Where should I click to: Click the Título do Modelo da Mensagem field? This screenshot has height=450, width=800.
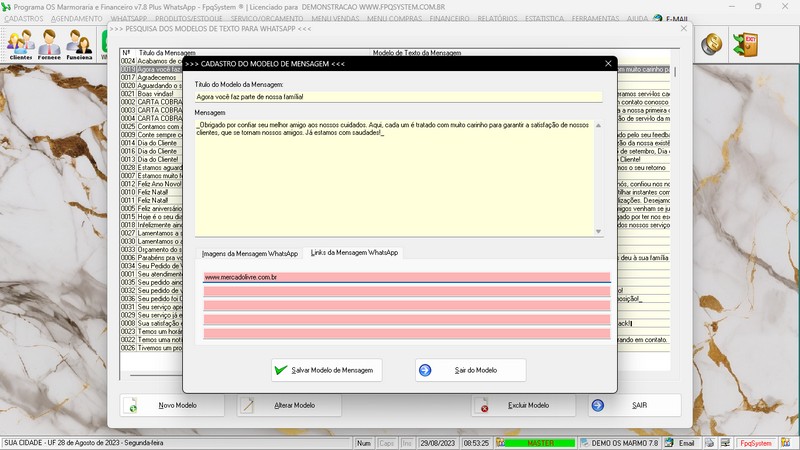coord(398,97)
